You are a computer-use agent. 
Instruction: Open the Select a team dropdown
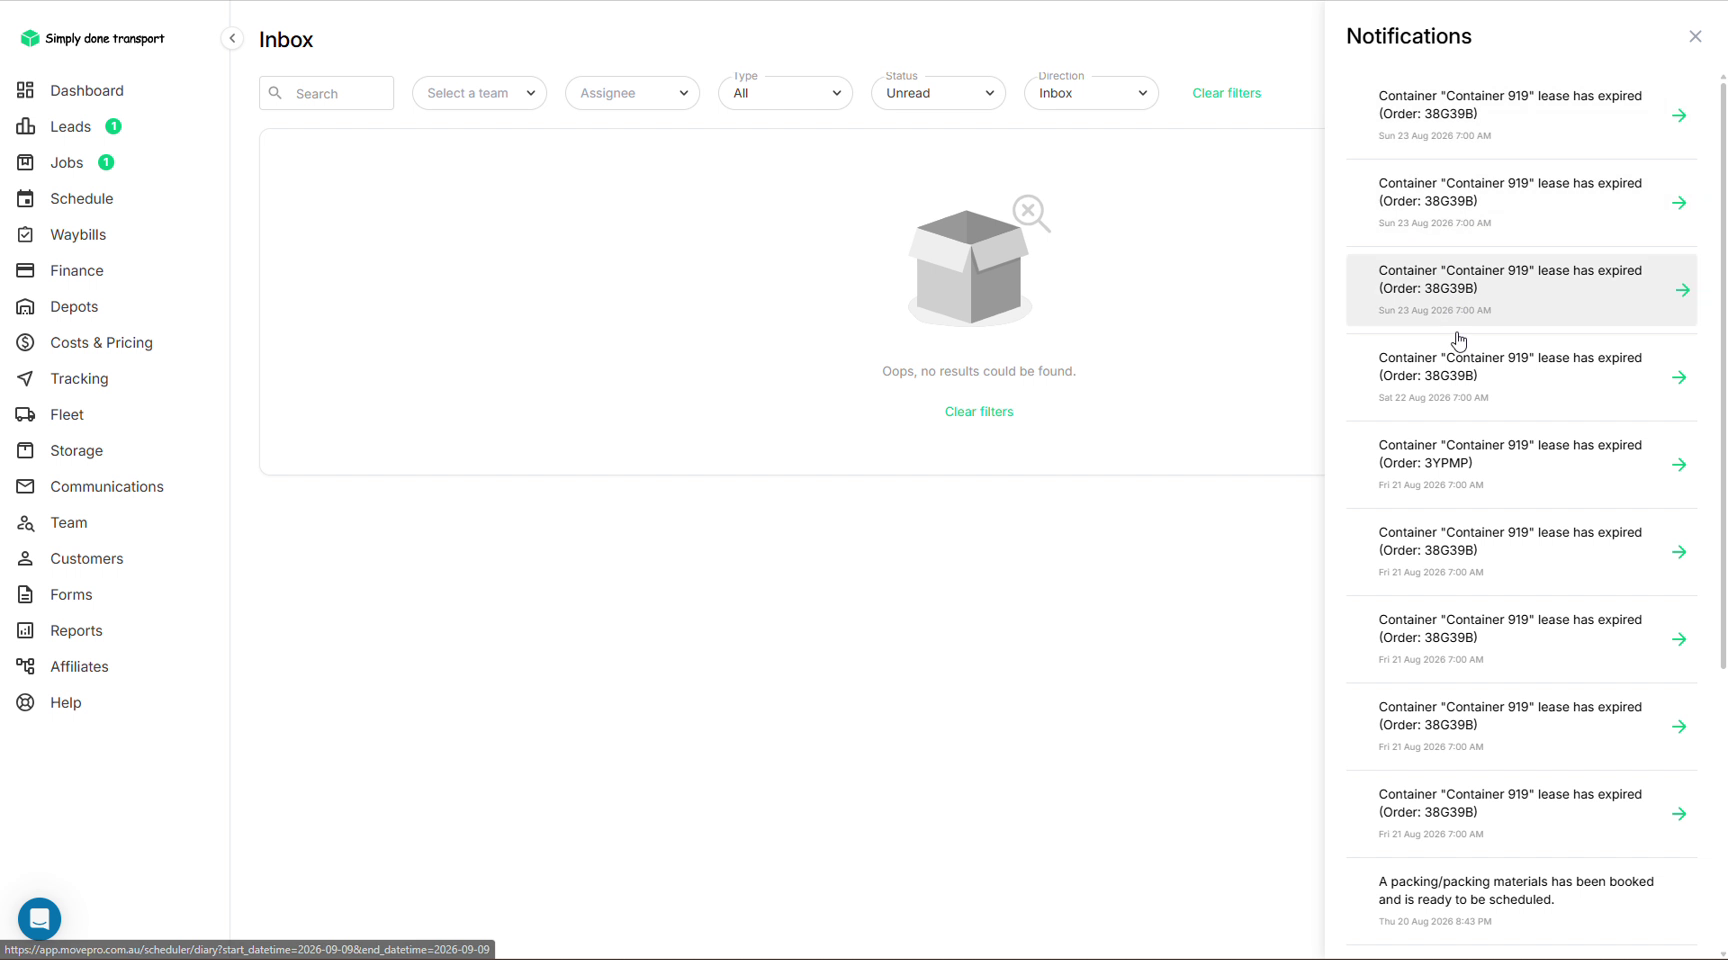click(x=479, y=93)
